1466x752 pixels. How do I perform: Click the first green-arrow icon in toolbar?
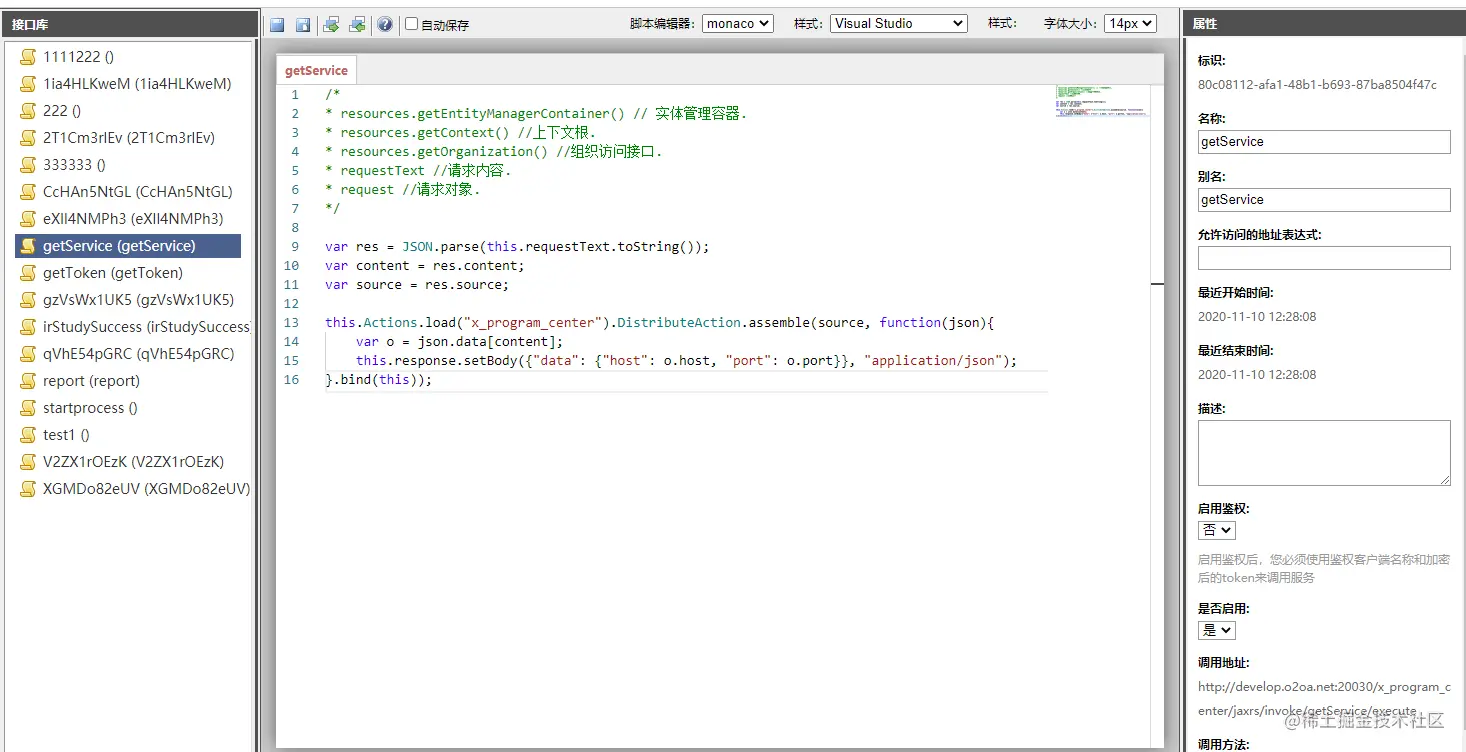[331, 24]
